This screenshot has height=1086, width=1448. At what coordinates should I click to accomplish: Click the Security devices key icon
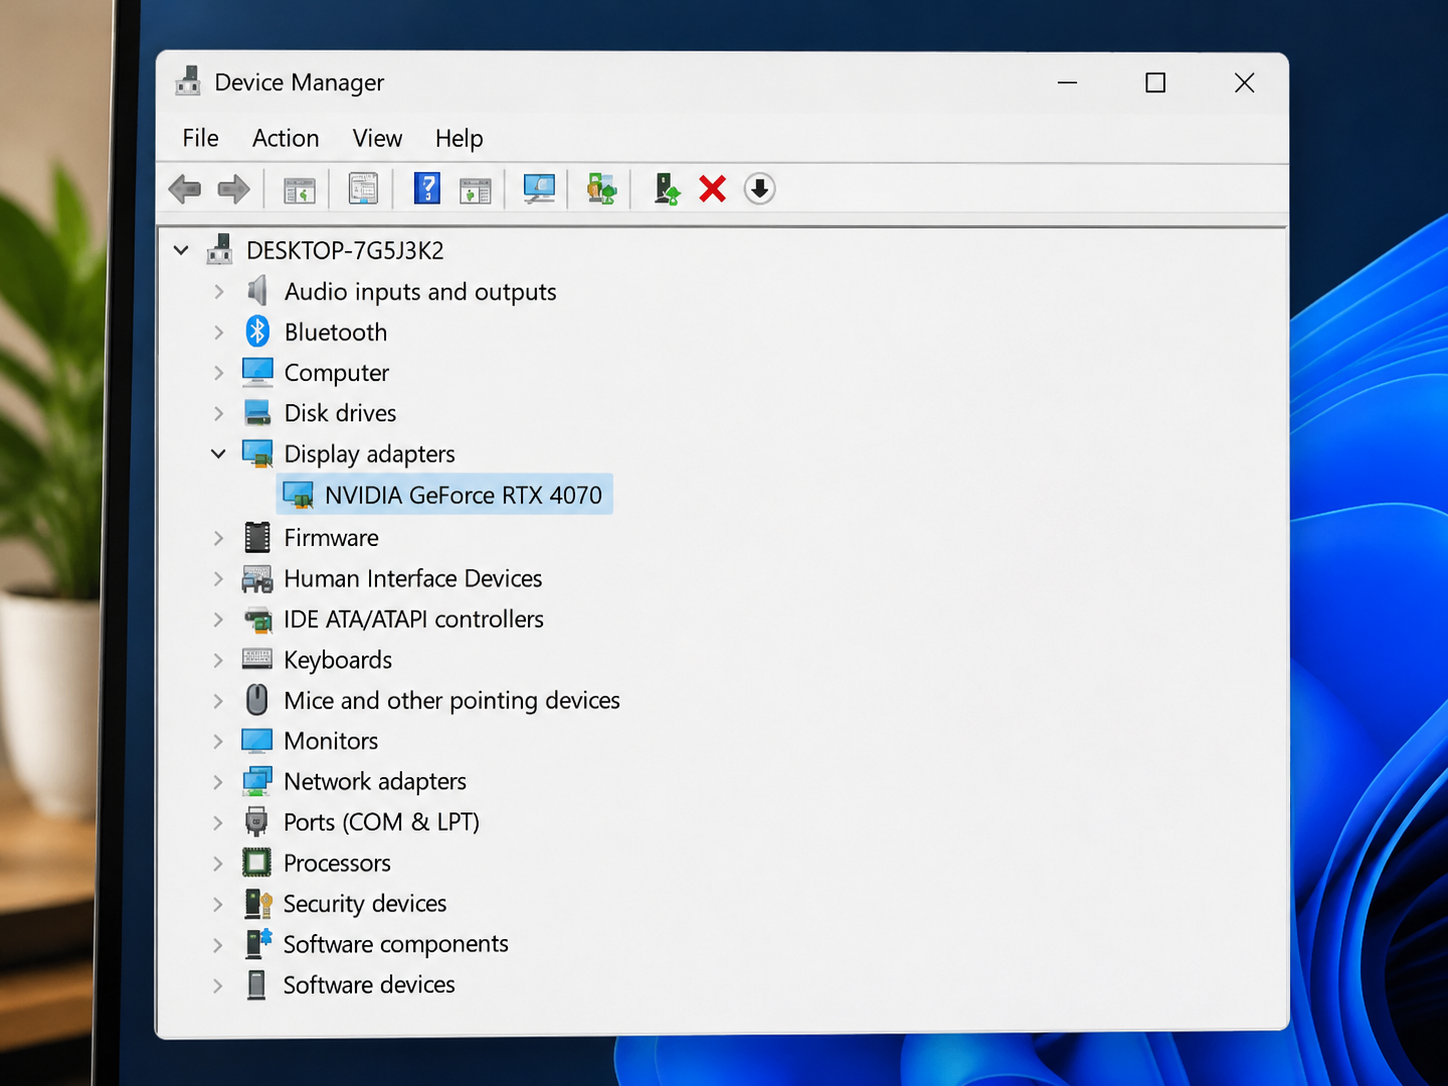tap(258, 903)
